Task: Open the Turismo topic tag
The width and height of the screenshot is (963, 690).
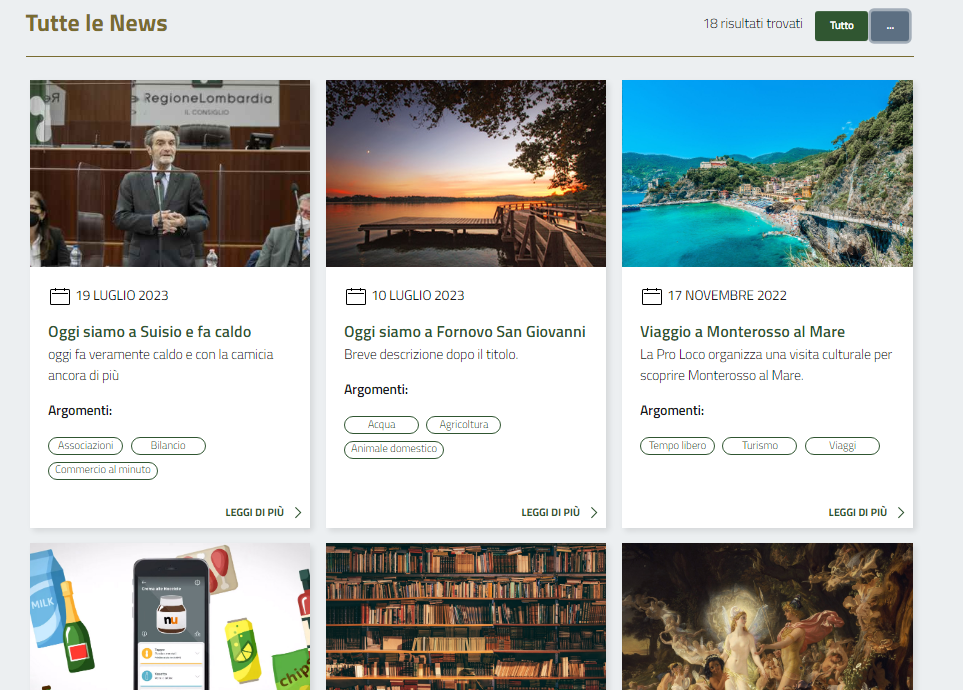Action: (x=759, y=446)
